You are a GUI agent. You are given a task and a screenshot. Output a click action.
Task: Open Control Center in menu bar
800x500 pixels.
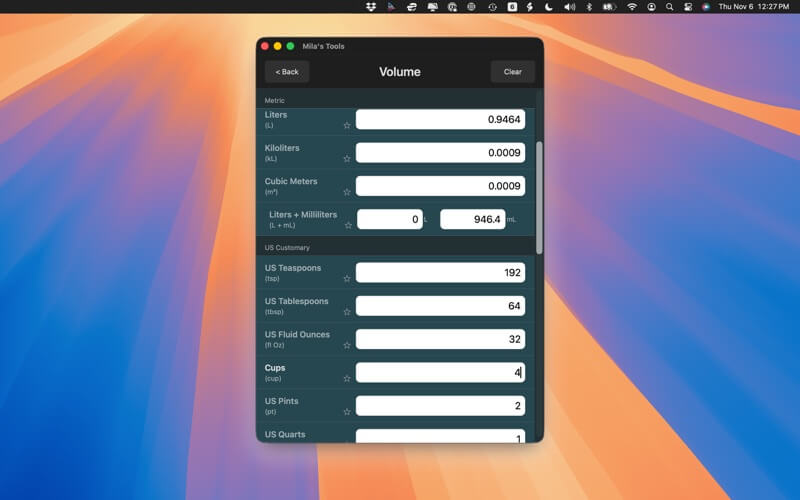click(x=688, y=7)
